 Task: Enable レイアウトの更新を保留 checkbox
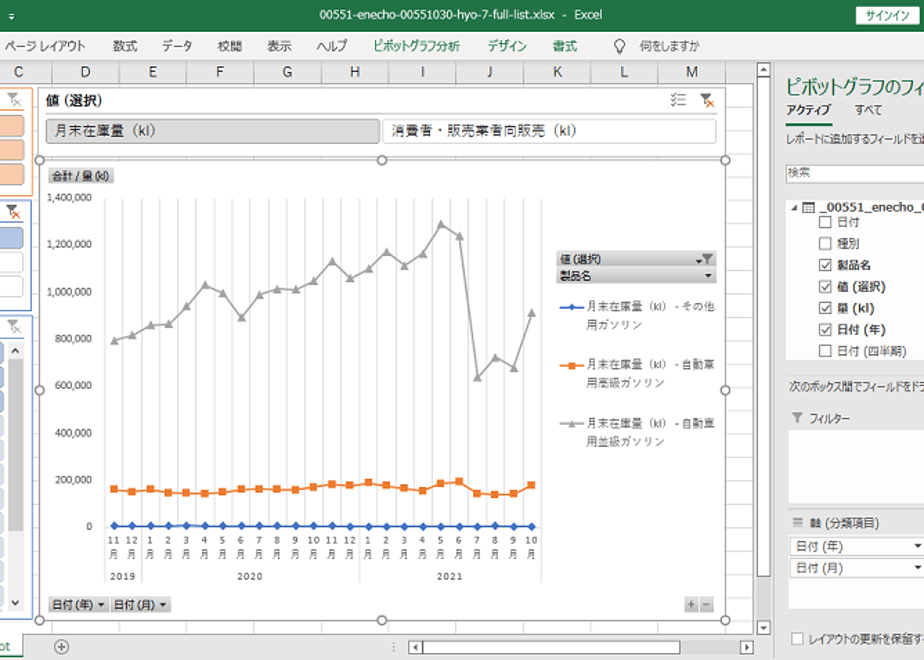click(x=797, y=639)
